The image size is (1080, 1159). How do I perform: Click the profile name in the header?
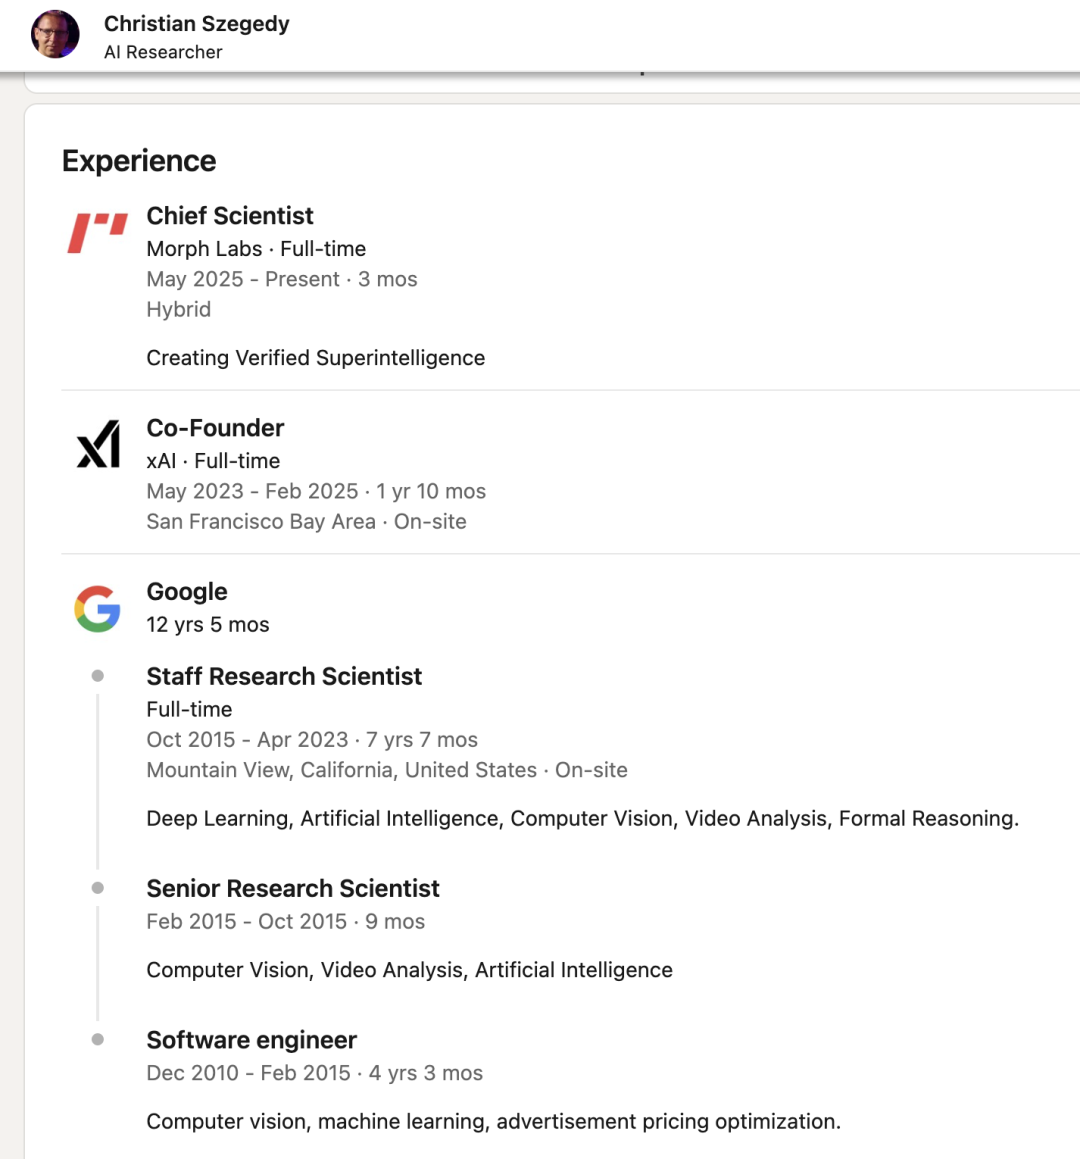[x=197, y=24]
